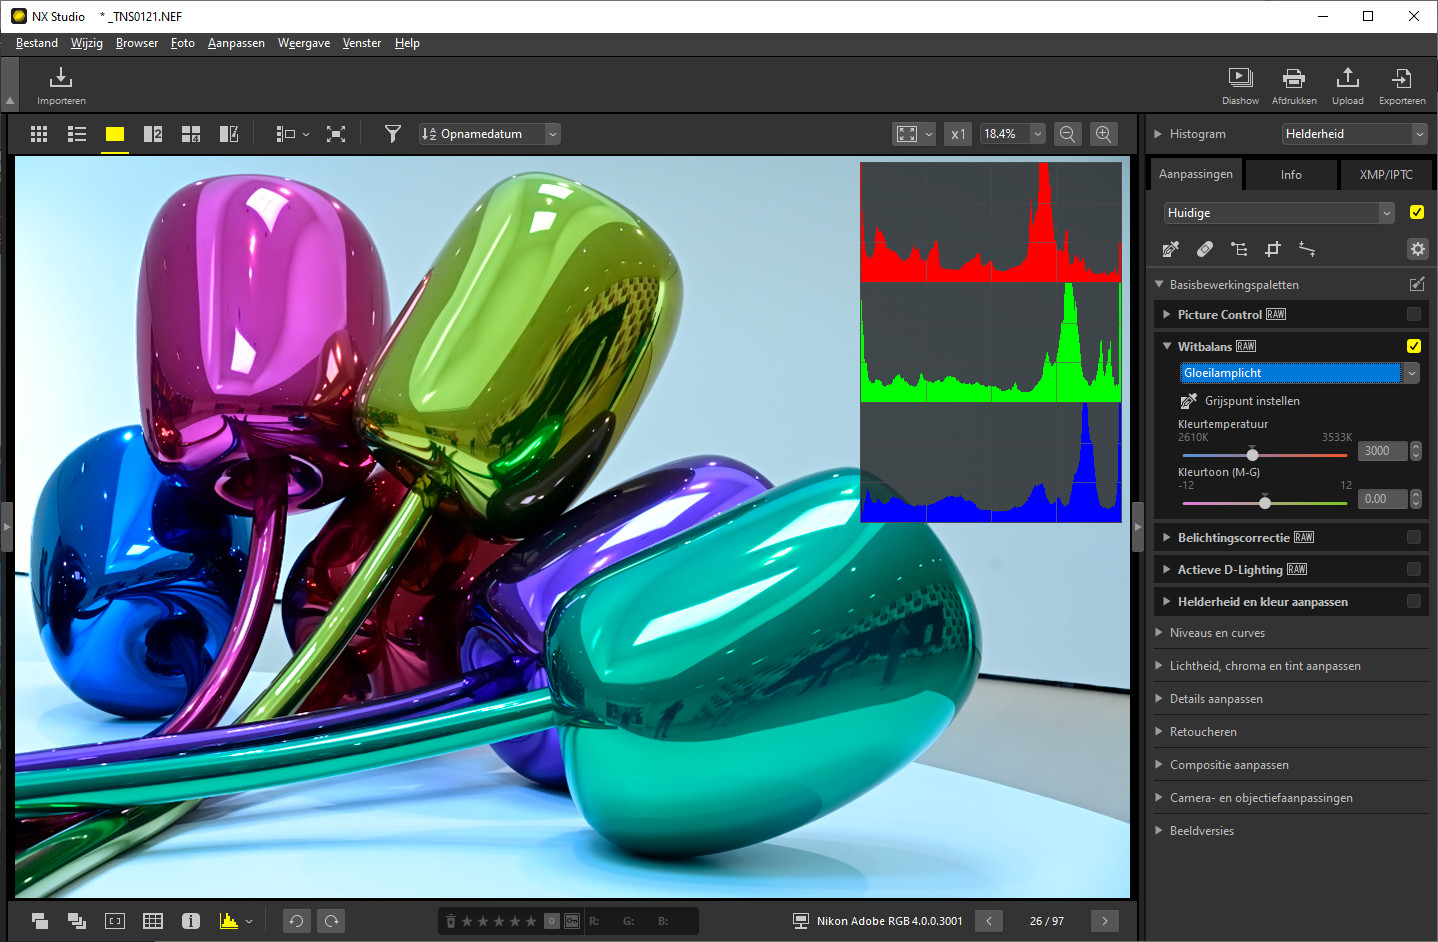The image size is (1438, 942).
Task: Expand the Histogram panel
Action: point(1158,134)
